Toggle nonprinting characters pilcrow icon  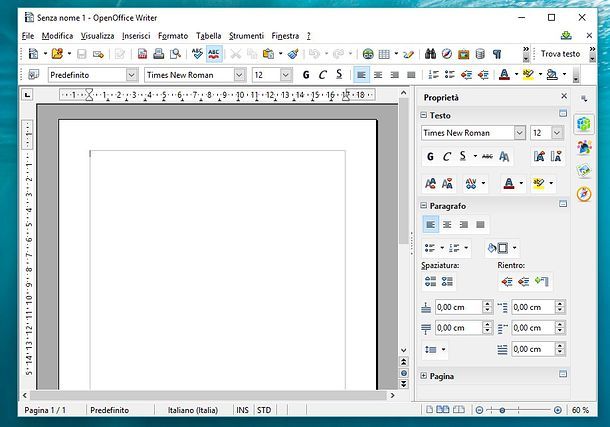point(497,54)
